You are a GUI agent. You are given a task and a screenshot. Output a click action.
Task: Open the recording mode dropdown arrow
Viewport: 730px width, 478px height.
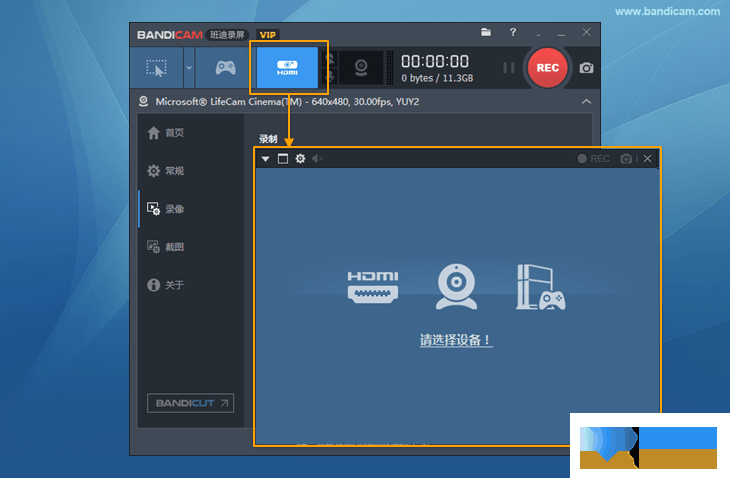point(189,68)
